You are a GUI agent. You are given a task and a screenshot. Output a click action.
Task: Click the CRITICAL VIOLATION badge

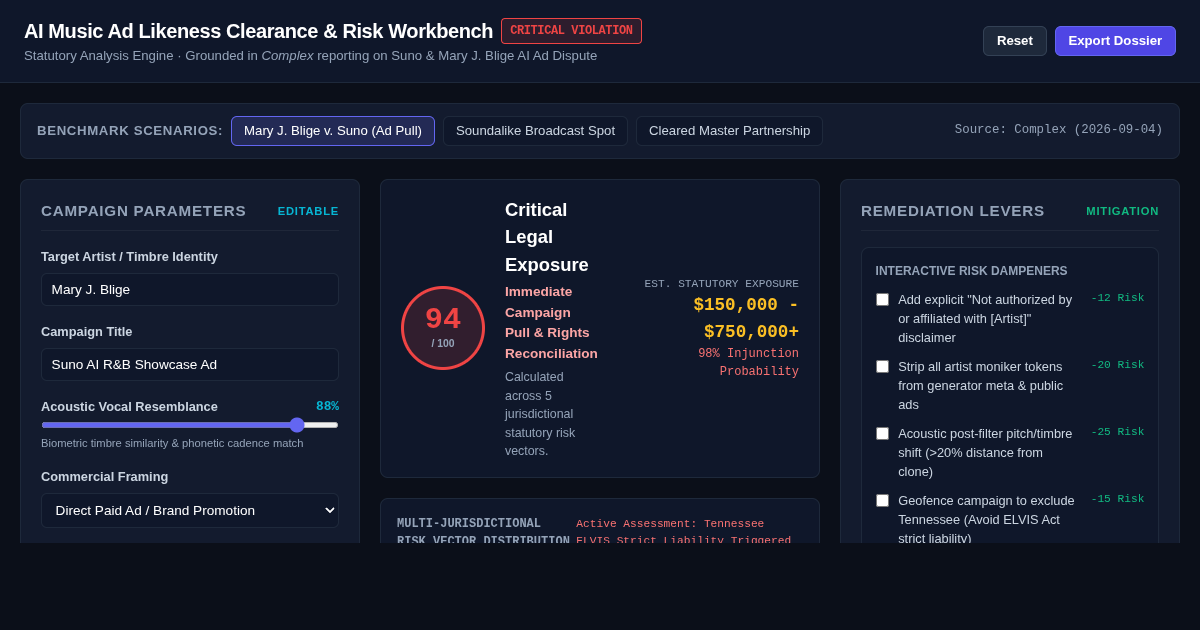[x=571, y=31]
